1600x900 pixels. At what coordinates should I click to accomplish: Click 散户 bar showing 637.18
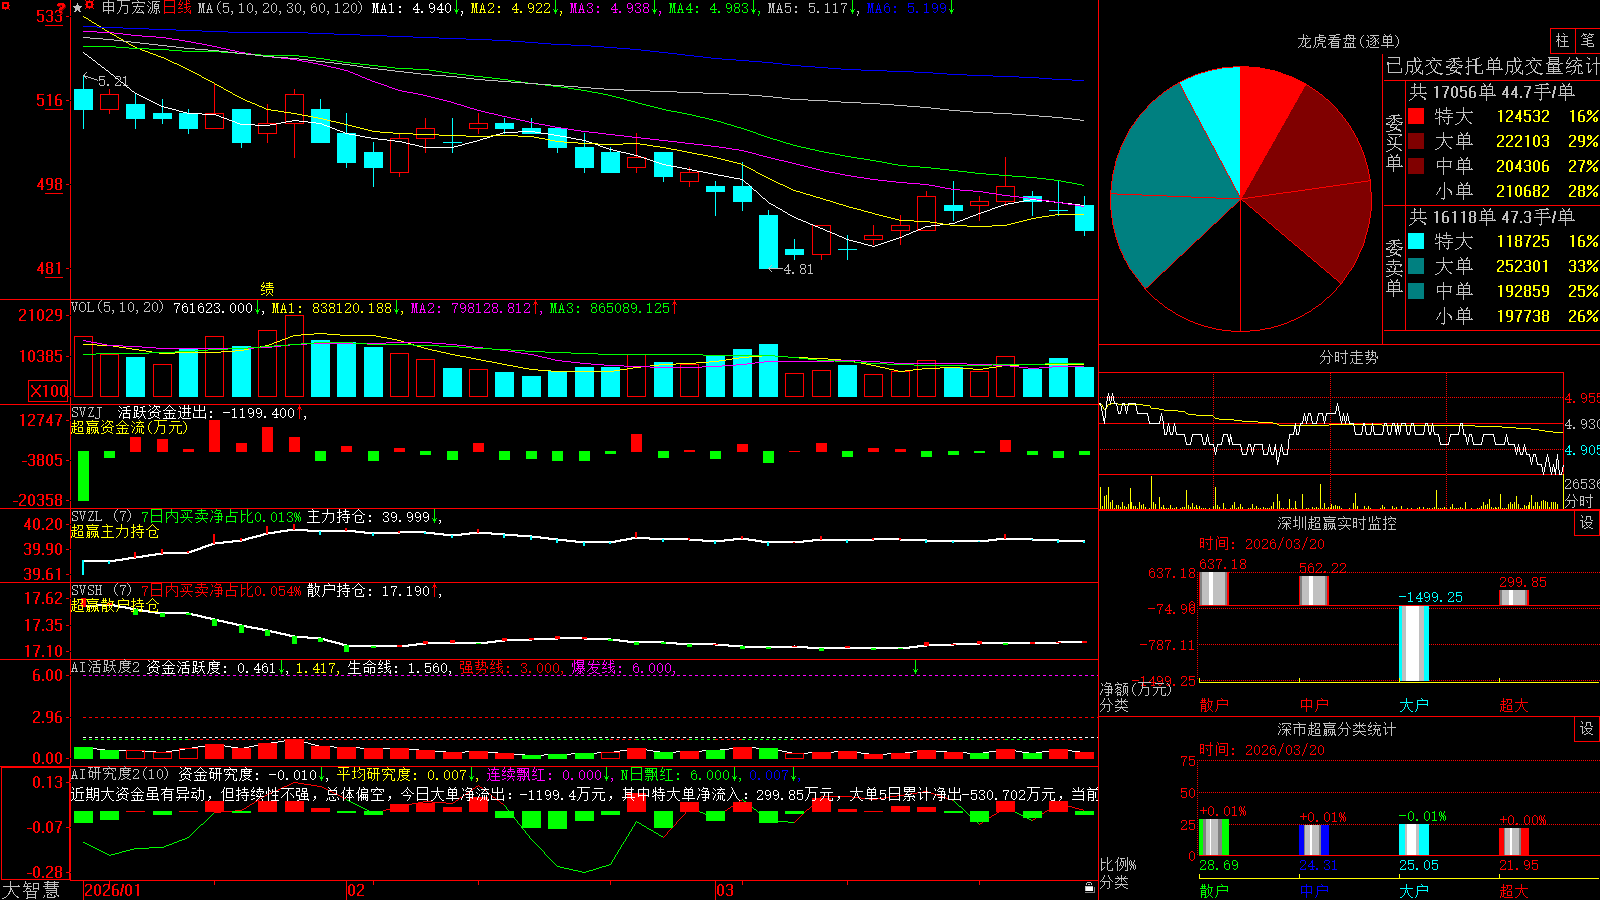[x=1214, y=589]
